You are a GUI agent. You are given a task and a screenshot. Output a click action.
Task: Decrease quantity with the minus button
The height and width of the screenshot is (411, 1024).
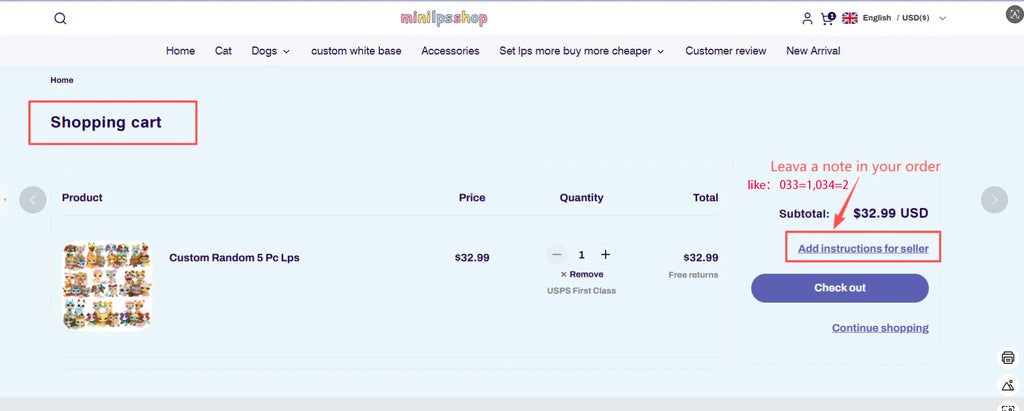click(x=558, y=255)
